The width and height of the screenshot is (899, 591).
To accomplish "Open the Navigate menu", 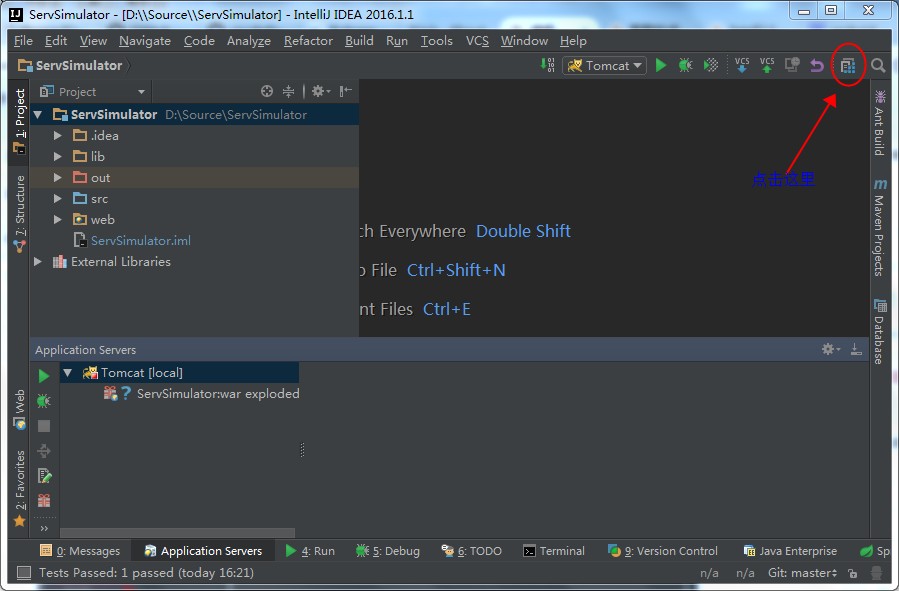I will 145,41.
